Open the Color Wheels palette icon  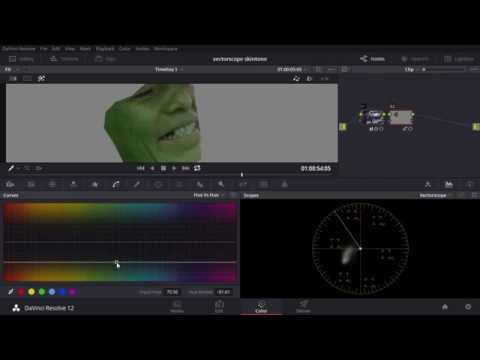[x=52, y=184]
